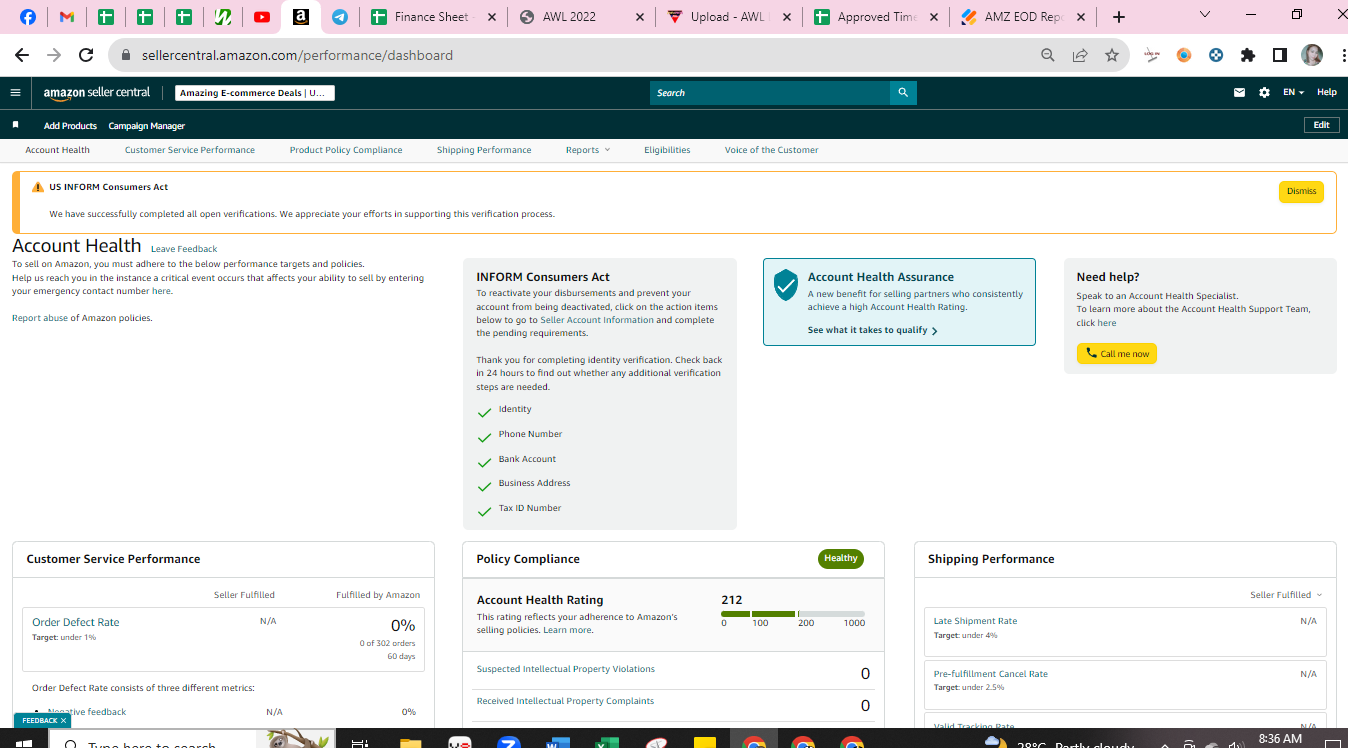The image size is (1348, 748).
Task: Open the EN language dropdown
Action: [x=1294, y=93]
